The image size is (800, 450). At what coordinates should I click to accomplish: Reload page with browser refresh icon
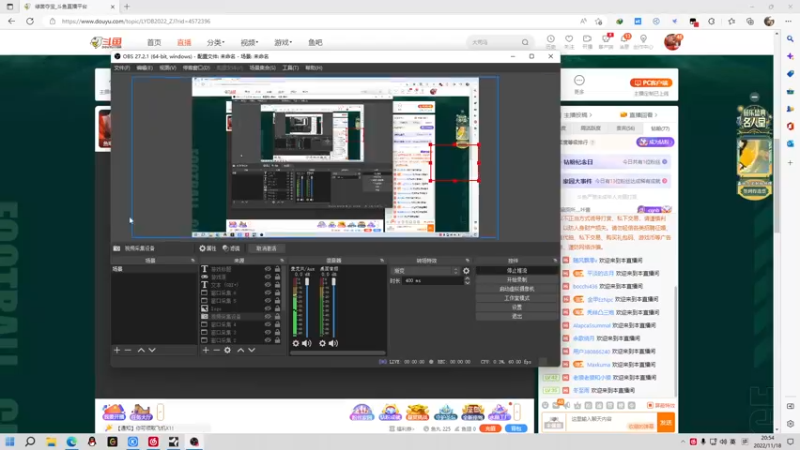pyautogui.click(x=30, y=21)
